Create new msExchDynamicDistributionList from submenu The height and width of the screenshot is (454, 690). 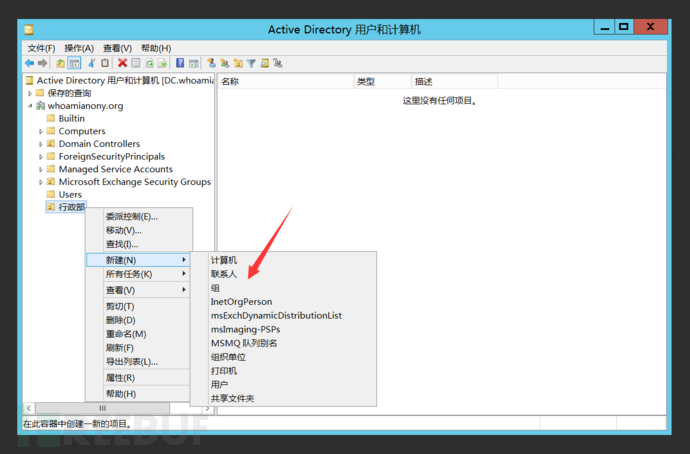(283, 315)
